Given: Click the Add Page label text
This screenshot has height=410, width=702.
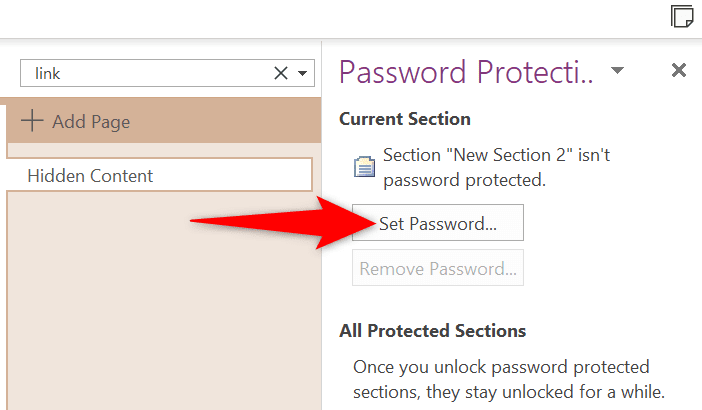Looking at the screenshot, I should pos(91,122).
